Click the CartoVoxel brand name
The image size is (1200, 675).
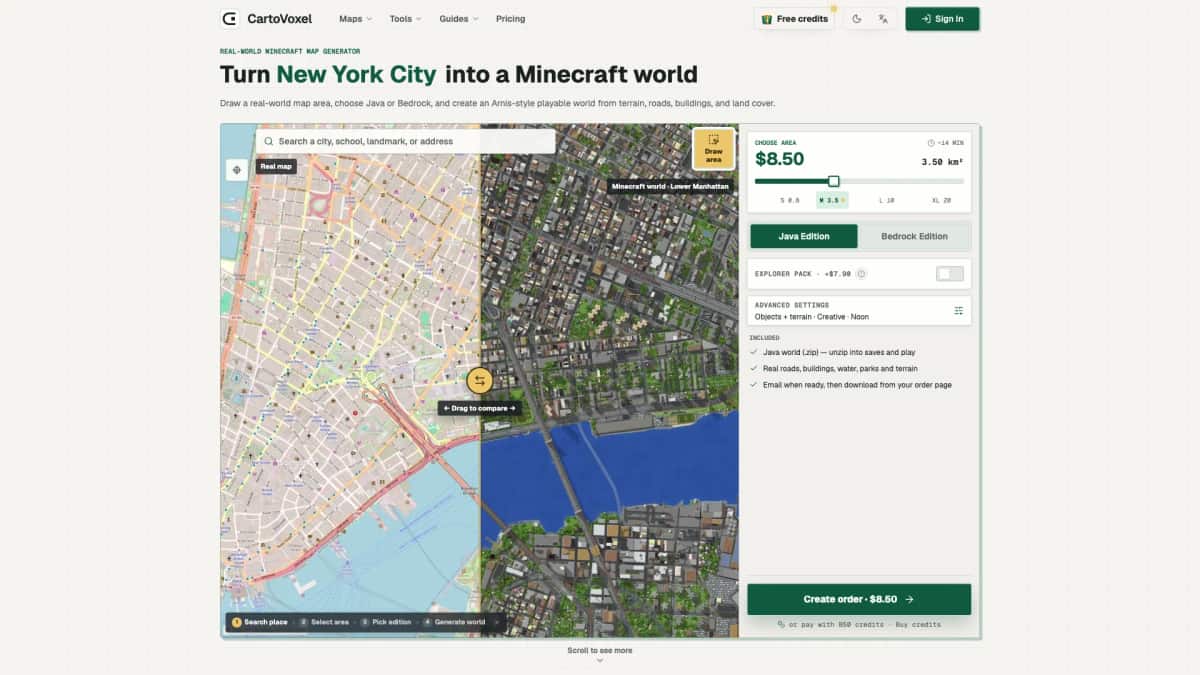pos(279,19)
